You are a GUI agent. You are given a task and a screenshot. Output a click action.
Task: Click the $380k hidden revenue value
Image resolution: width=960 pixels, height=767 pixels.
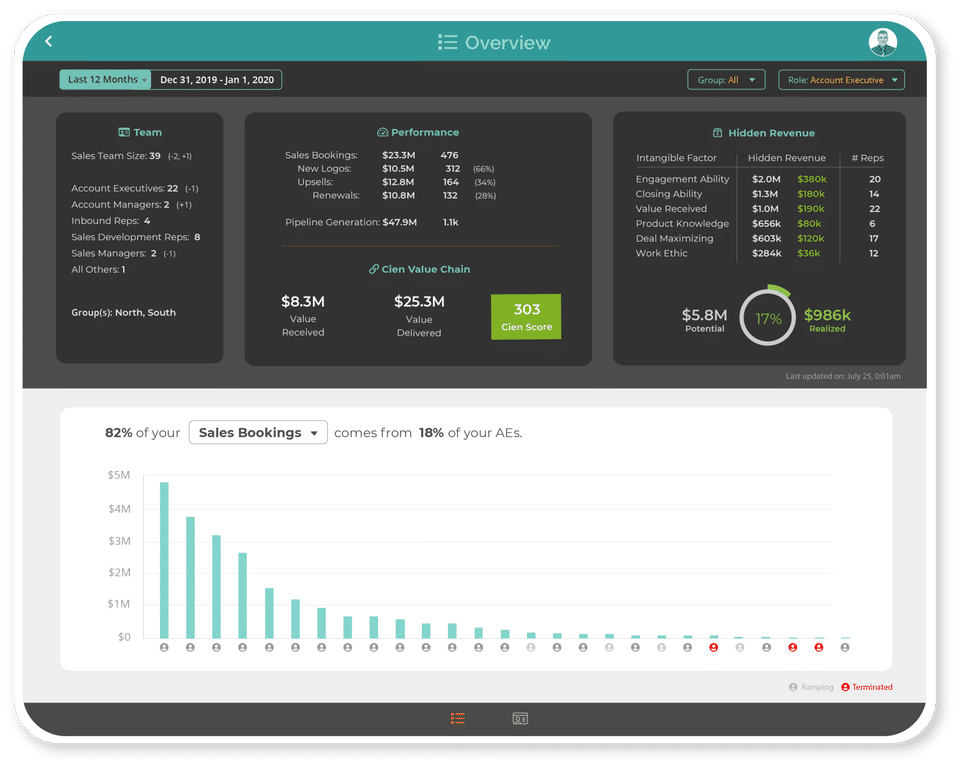(812, 179)
